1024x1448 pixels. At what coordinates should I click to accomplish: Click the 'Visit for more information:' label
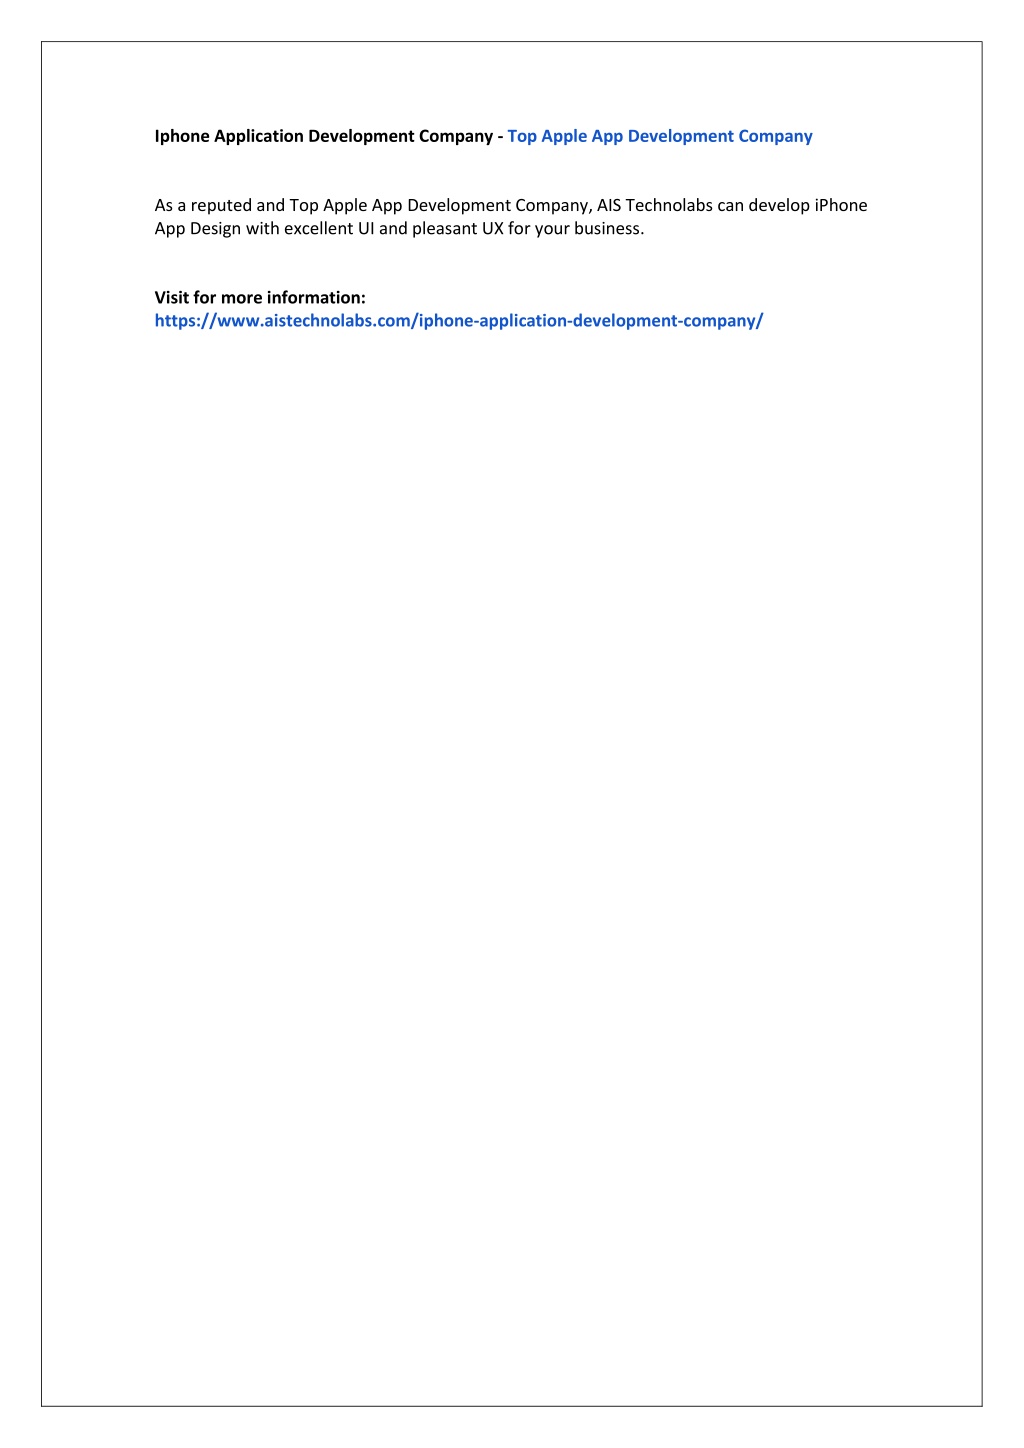point(260,297)
